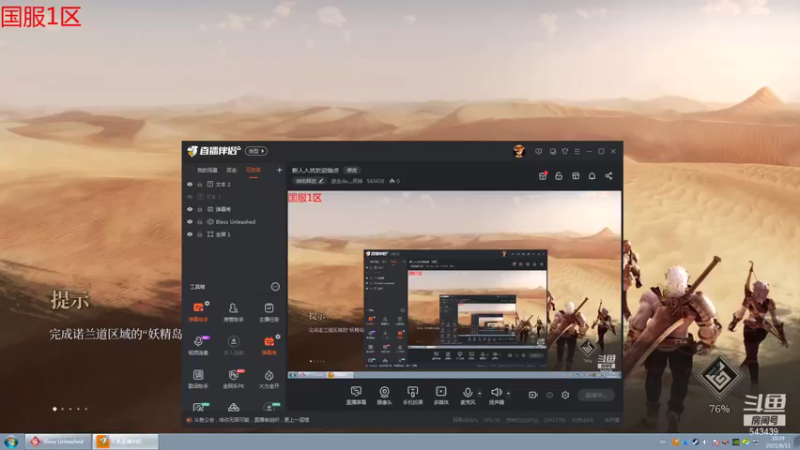
Task: Open the bell notifications icon
Action: pos(592,176)
